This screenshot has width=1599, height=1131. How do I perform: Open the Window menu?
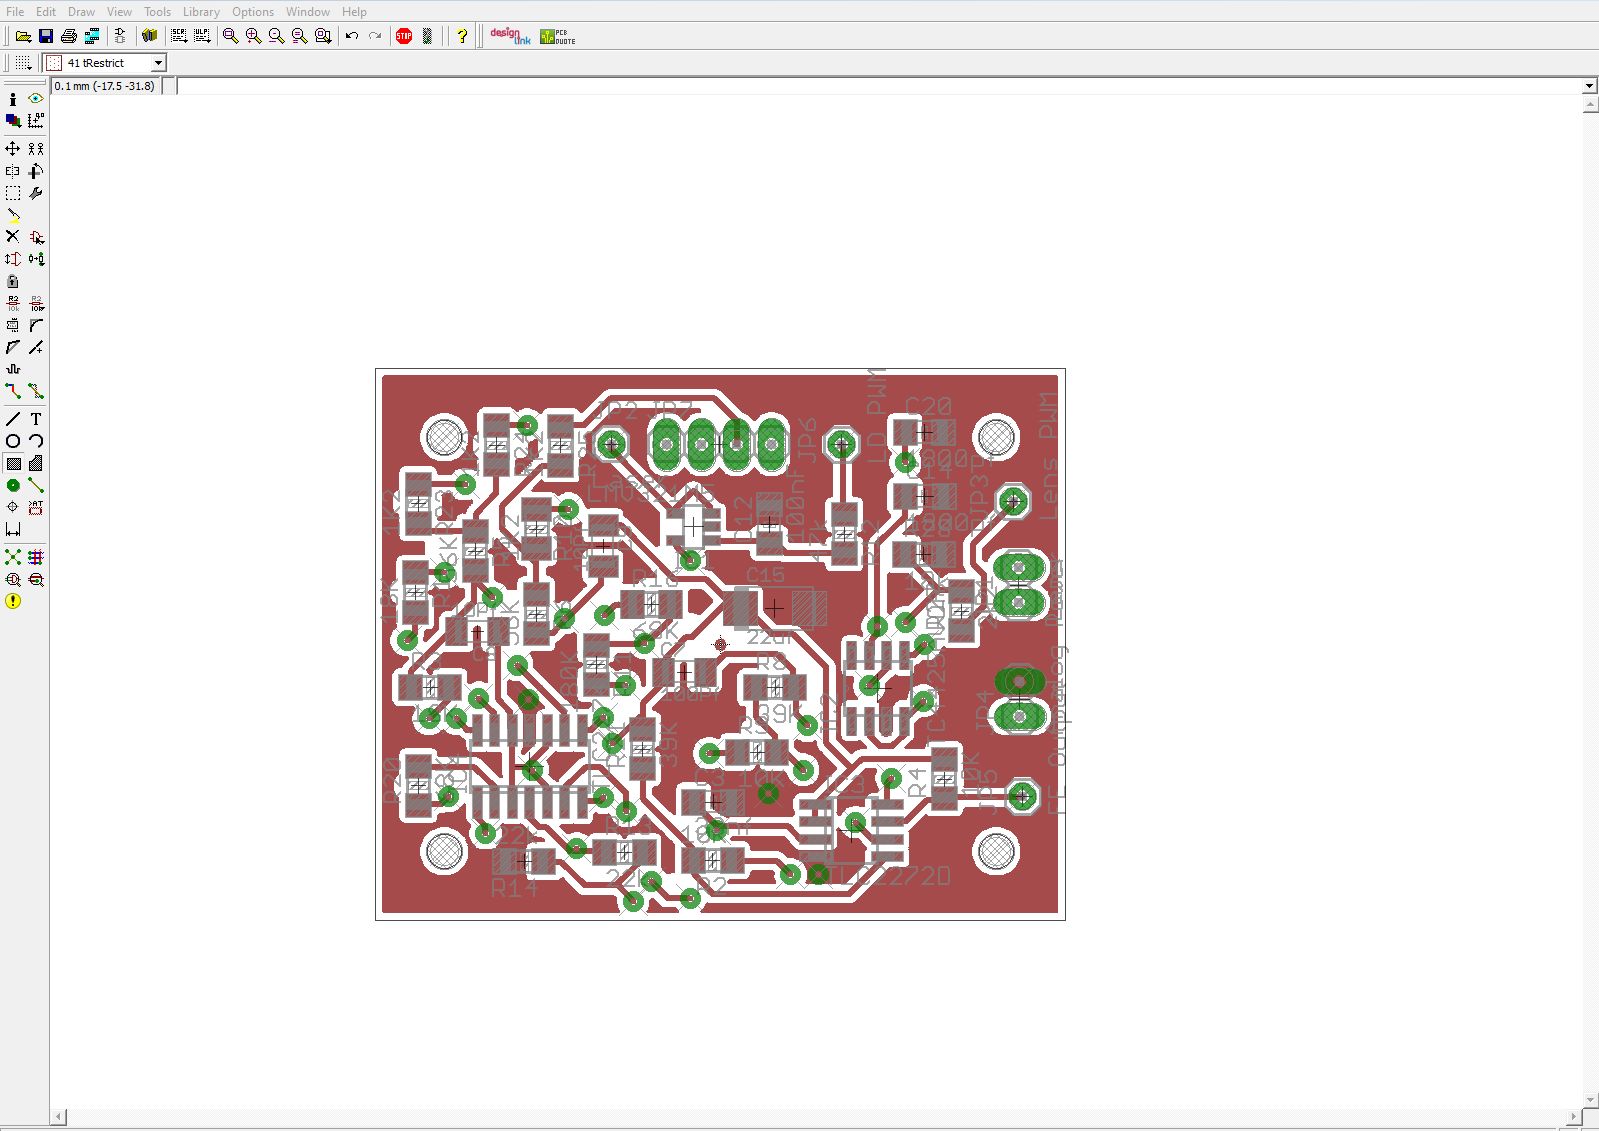(x=308, y=12)
